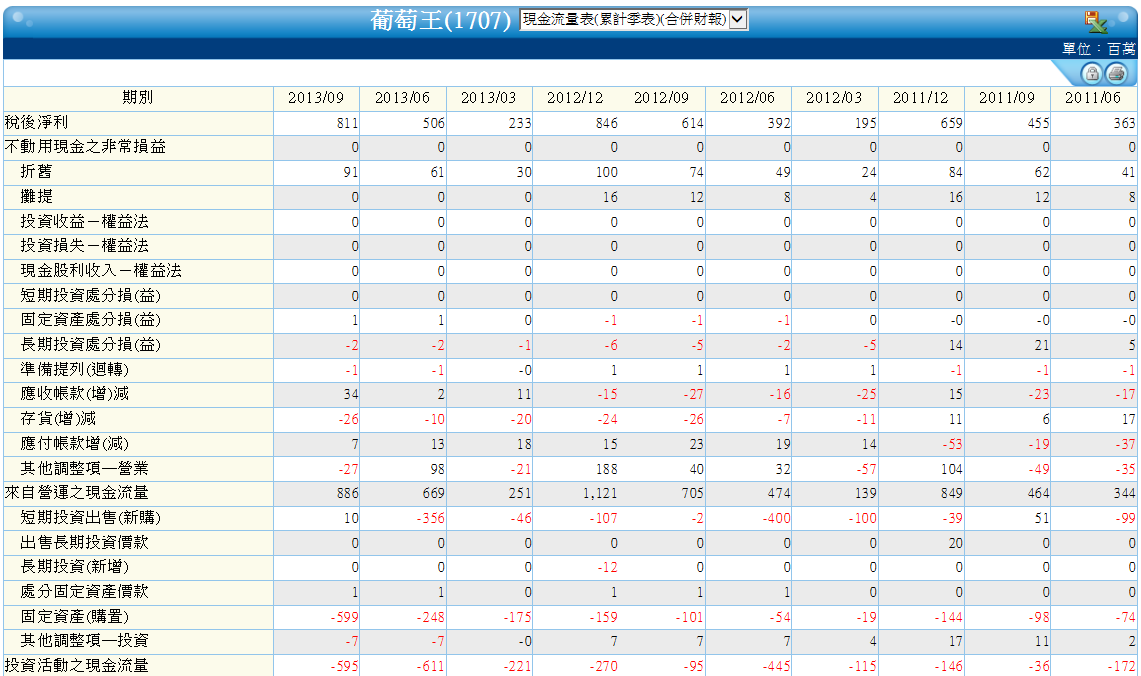Click the 投資活動之現金流量 row label

point(76,666)
